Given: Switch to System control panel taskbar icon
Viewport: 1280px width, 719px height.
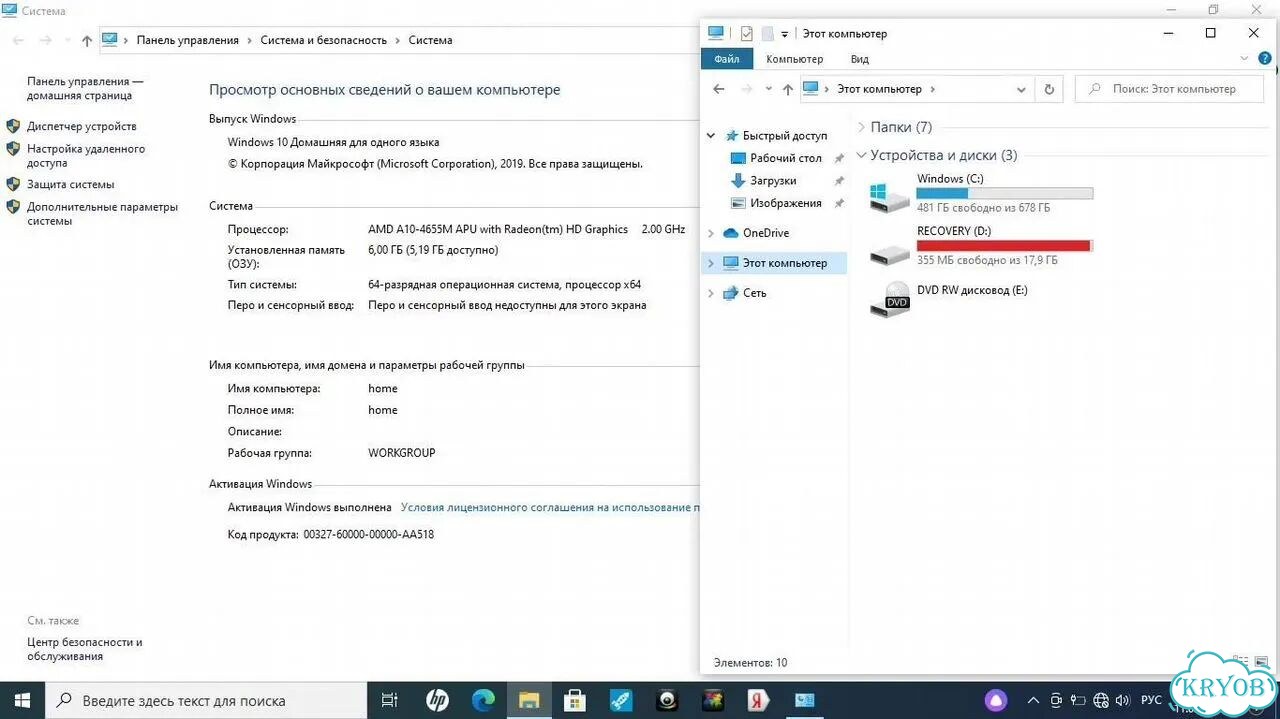Looking at the screenshot, I should [805, 700].
